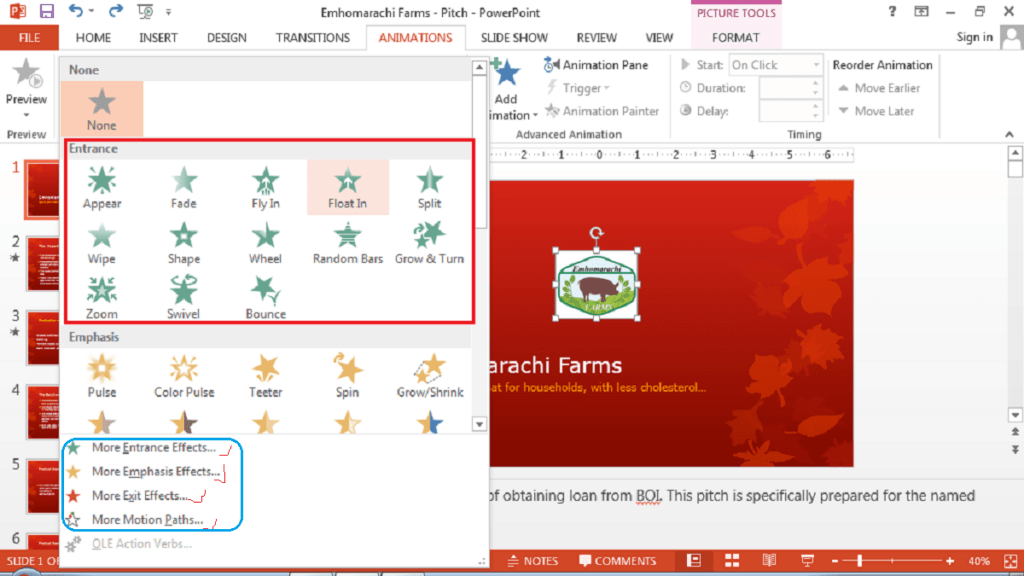Toggle the NOTES pane on

point(533,560)
